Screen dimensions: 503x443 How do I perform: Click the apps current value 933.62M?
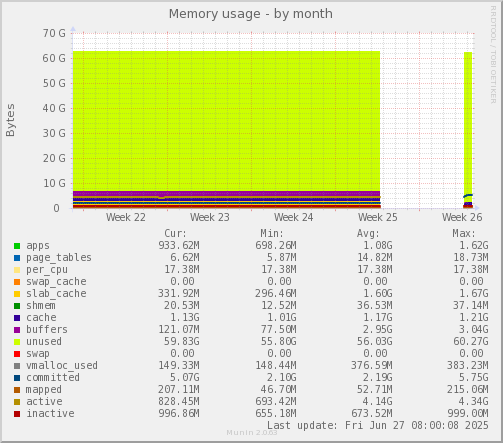[179, 246]
